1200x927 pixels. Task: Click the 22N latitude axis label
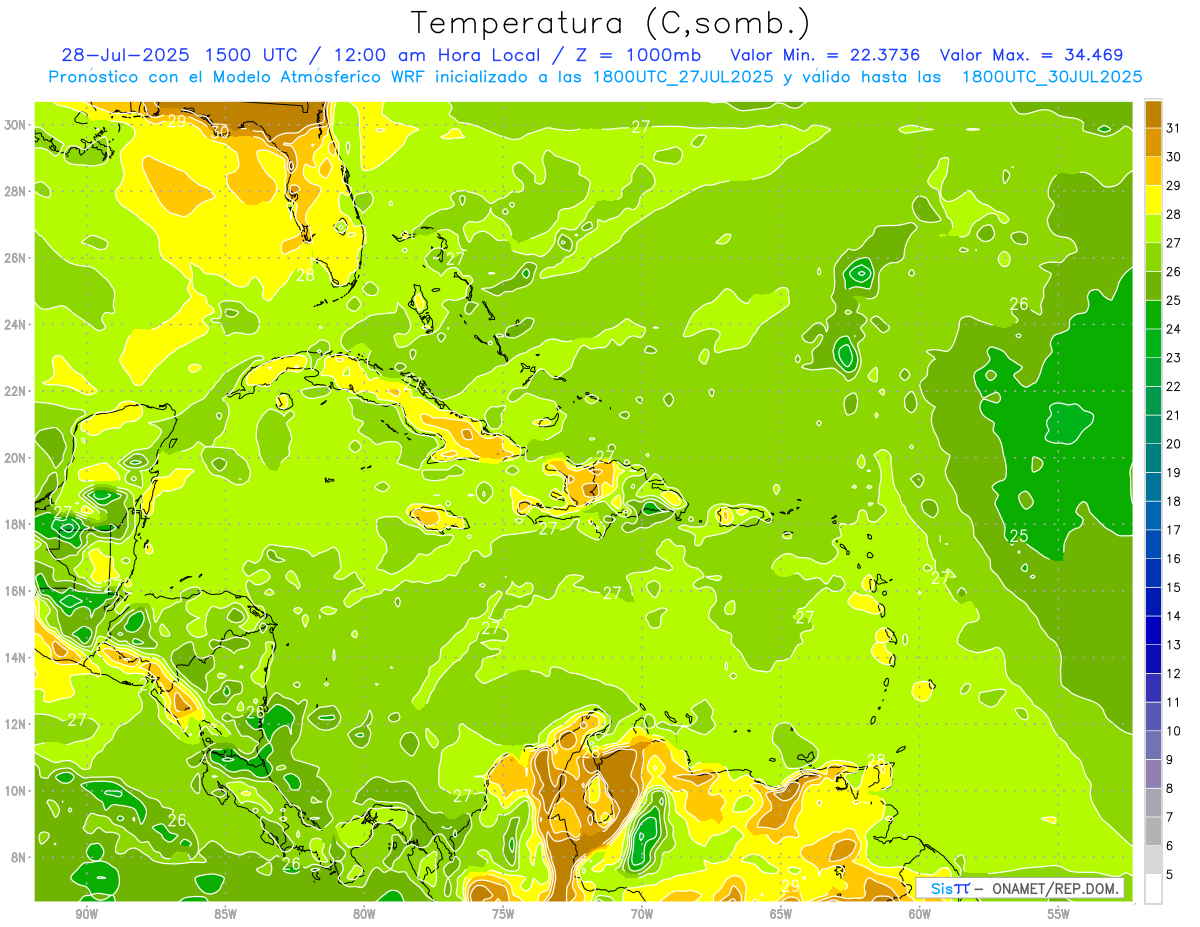(x=16, y=391)
